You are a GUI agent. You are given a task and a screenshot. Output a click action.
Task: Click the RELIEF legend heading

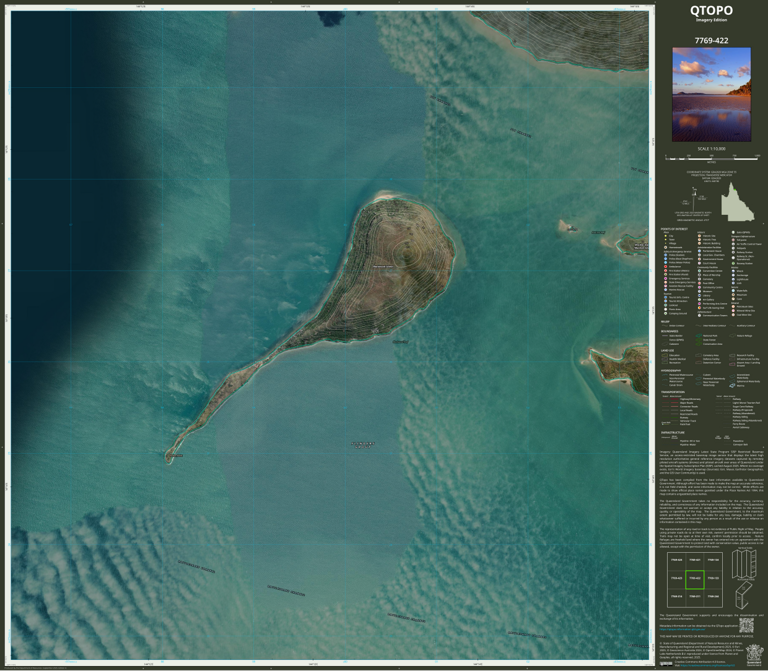click(665, 322)
